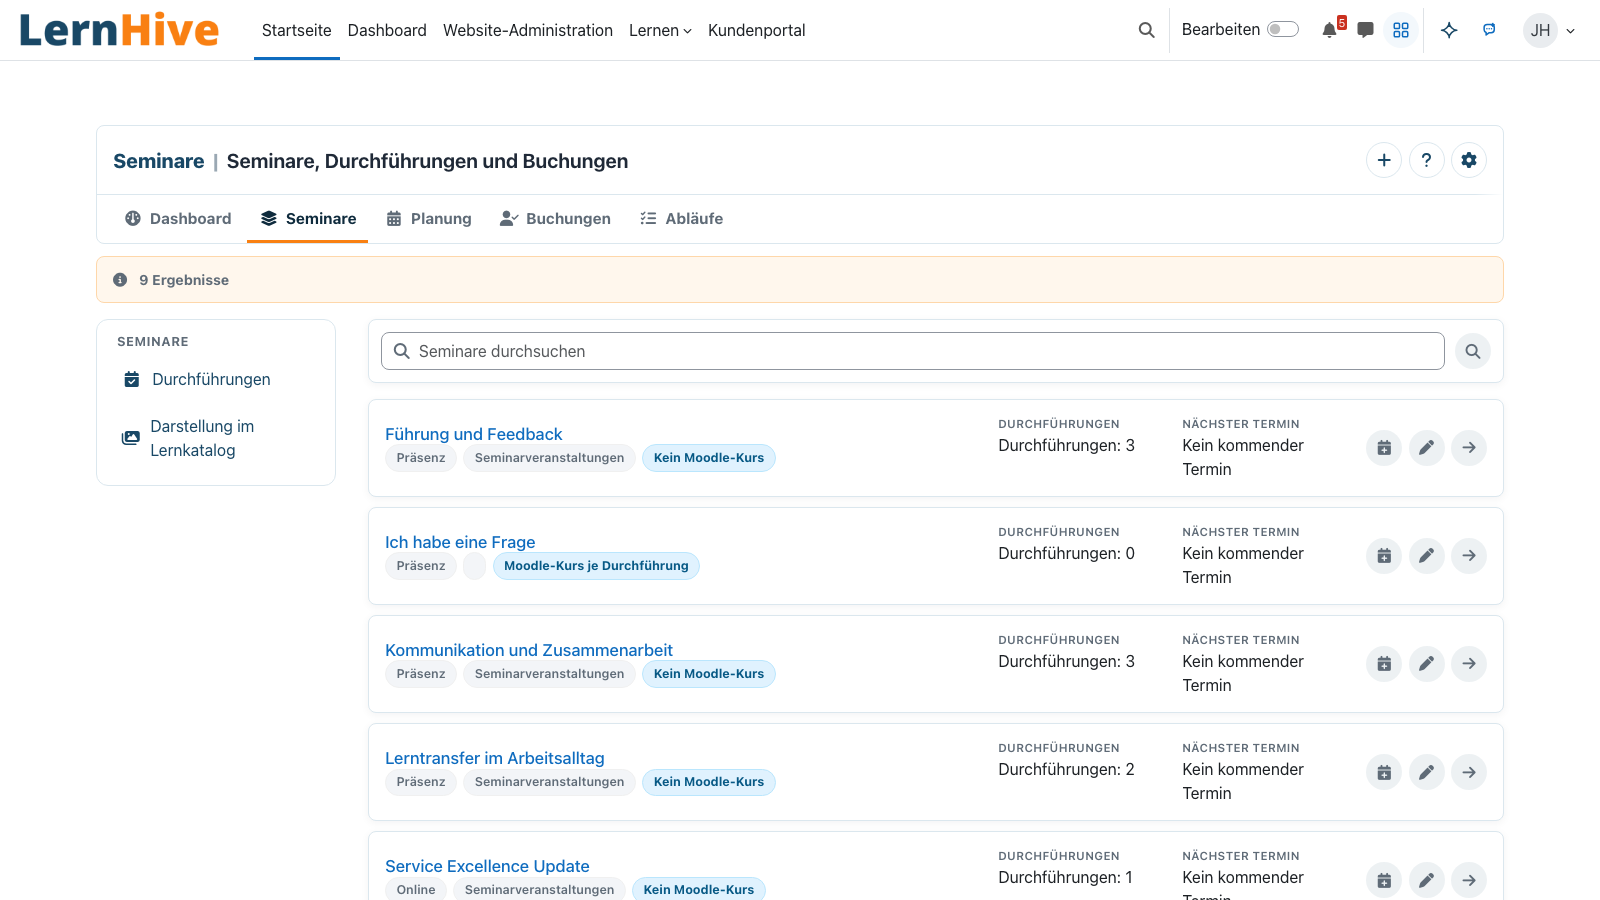
Task: Click the sparkle AI icon in navbar
Action: 1449,30
